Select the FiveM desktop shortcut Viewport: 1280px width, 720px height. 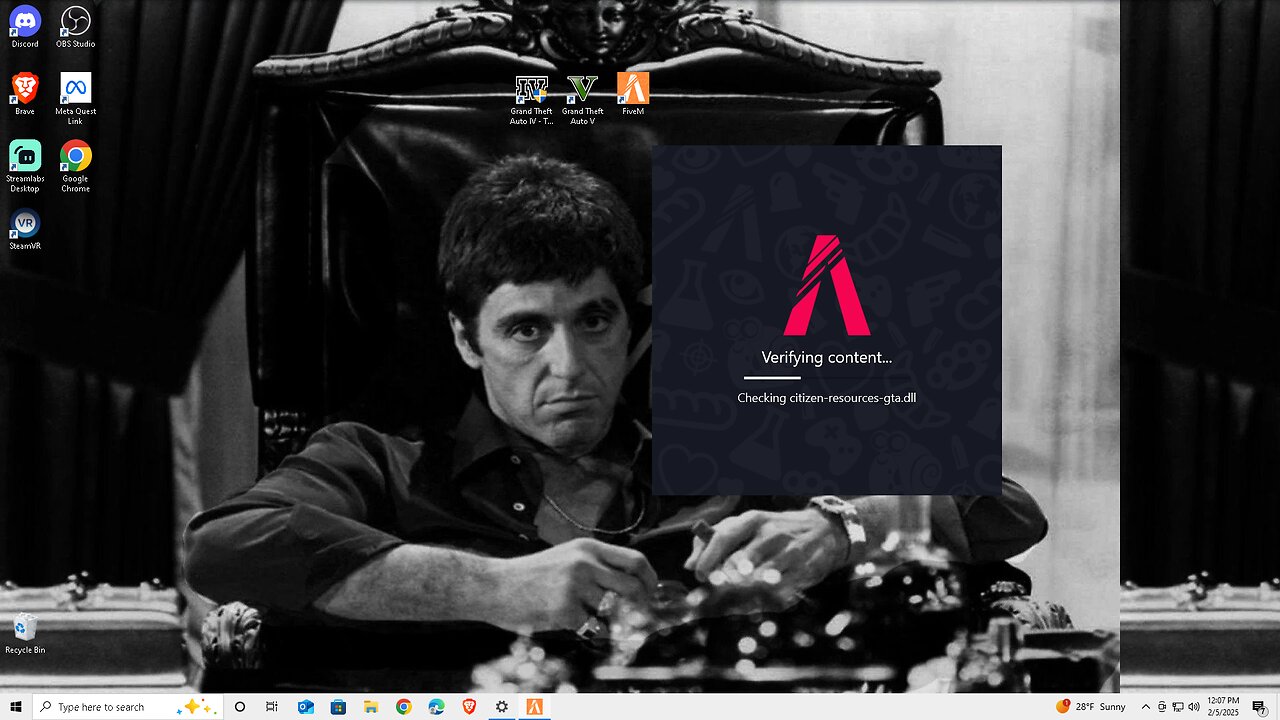coord(633,94)
